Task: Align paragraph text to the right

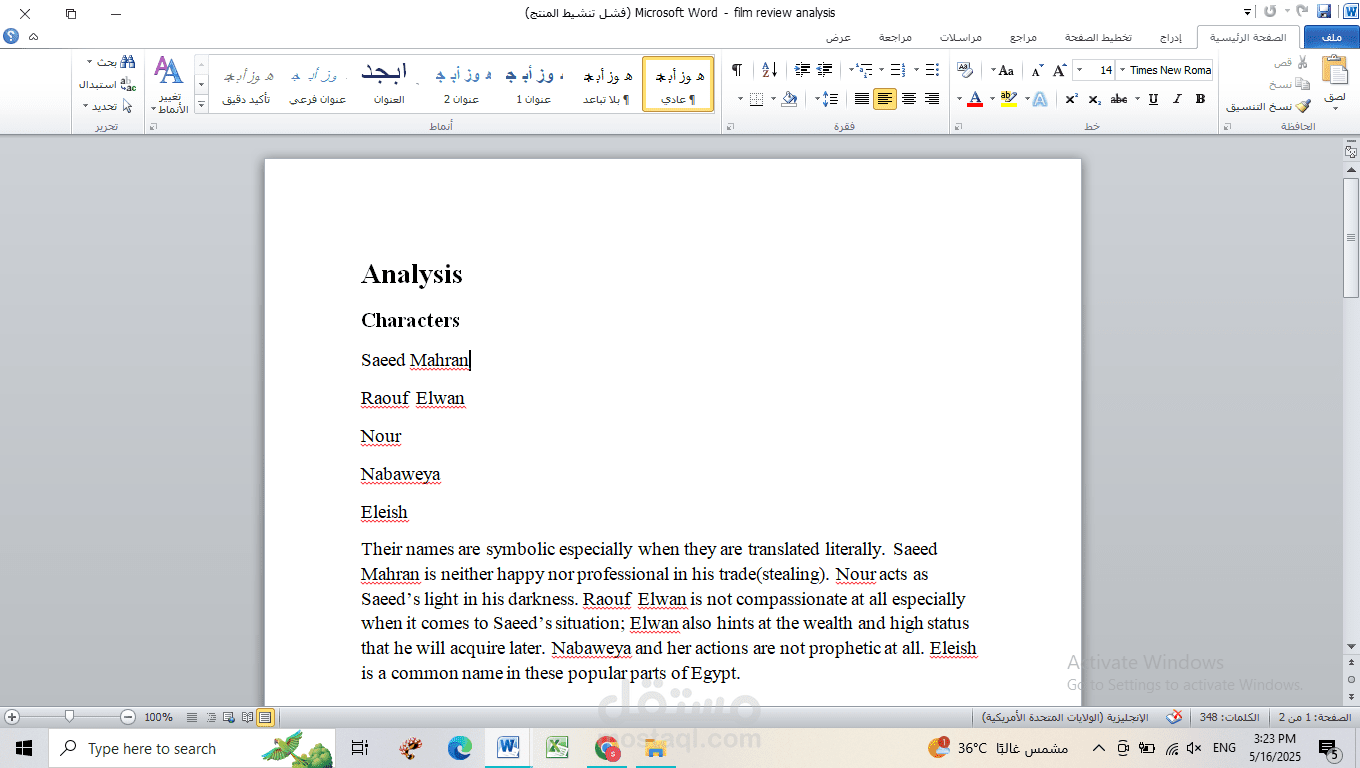Action: point(932,99)
